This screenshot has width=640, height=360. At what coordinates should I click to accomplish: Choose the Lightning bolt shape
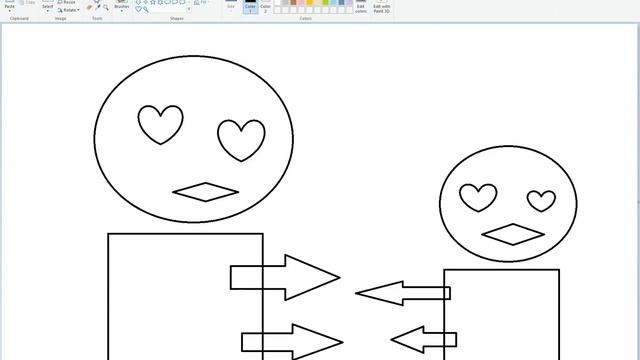[x=146, y=9]
